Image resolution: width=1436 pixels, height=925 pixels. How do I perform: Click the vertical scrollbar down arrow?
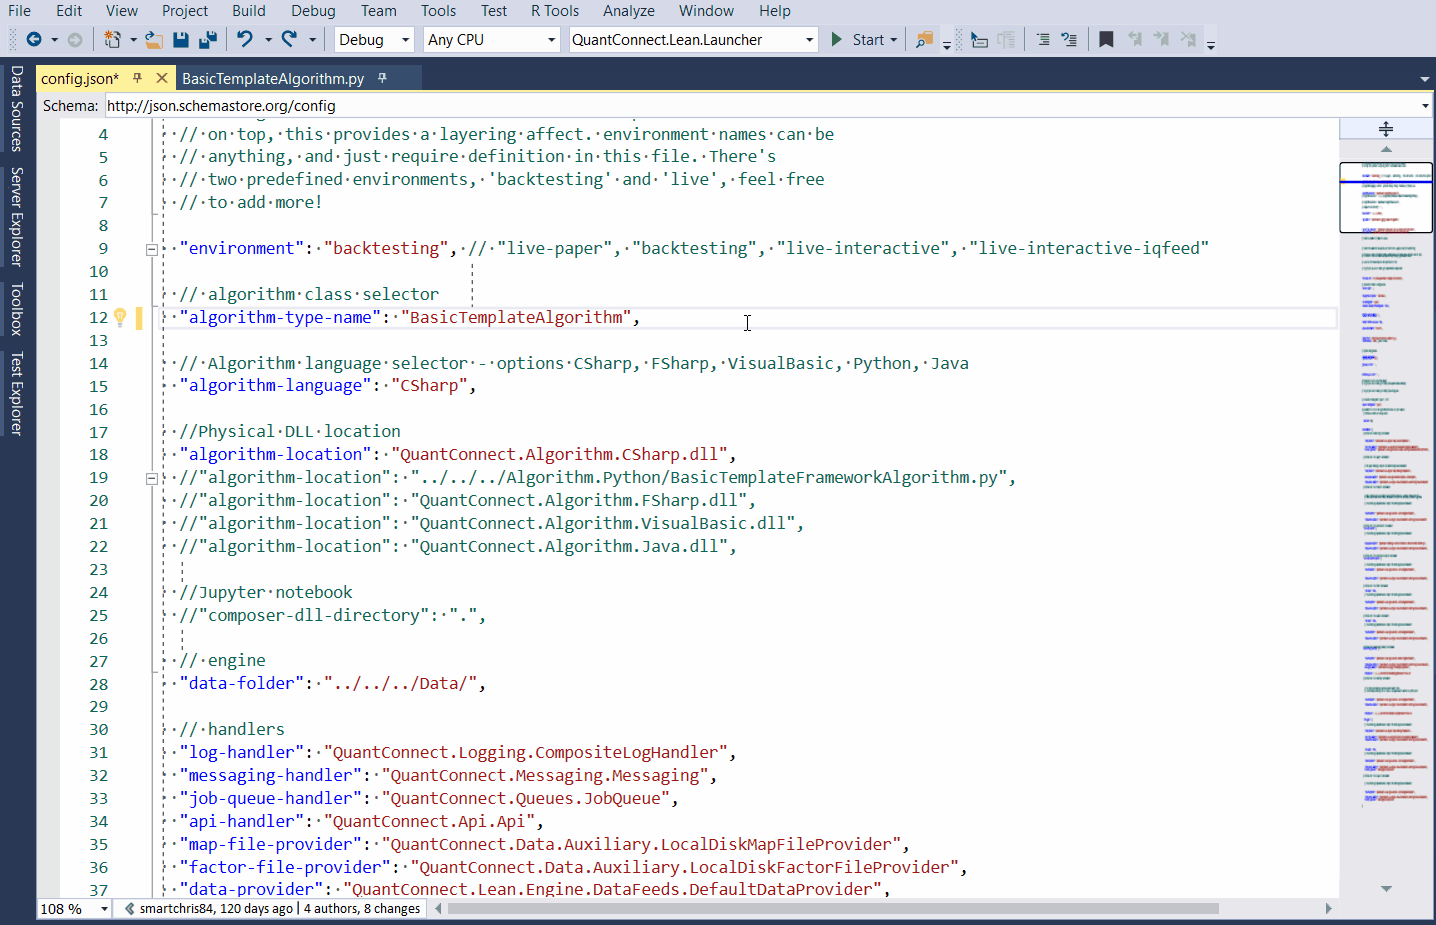(1386, 888)
